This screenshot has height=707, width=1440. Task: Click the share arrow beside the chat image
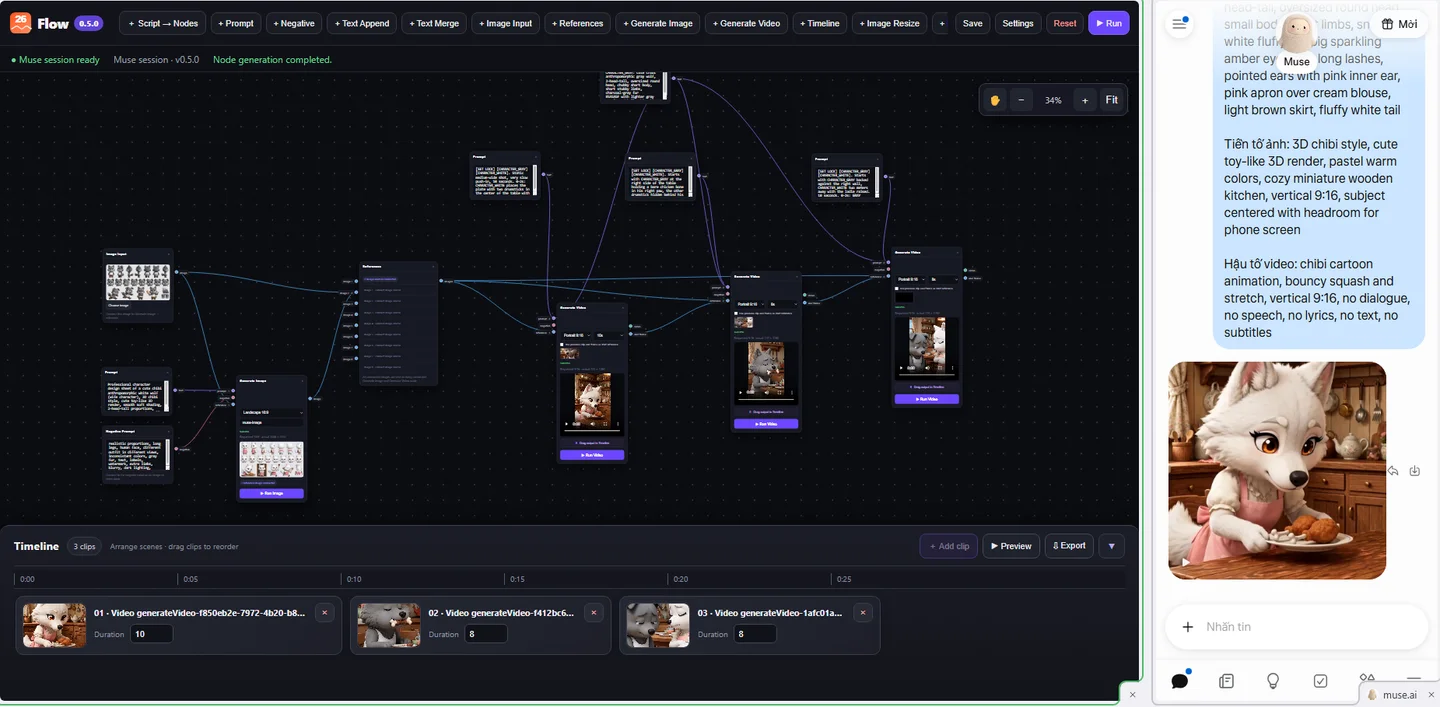click(1393, 471)
